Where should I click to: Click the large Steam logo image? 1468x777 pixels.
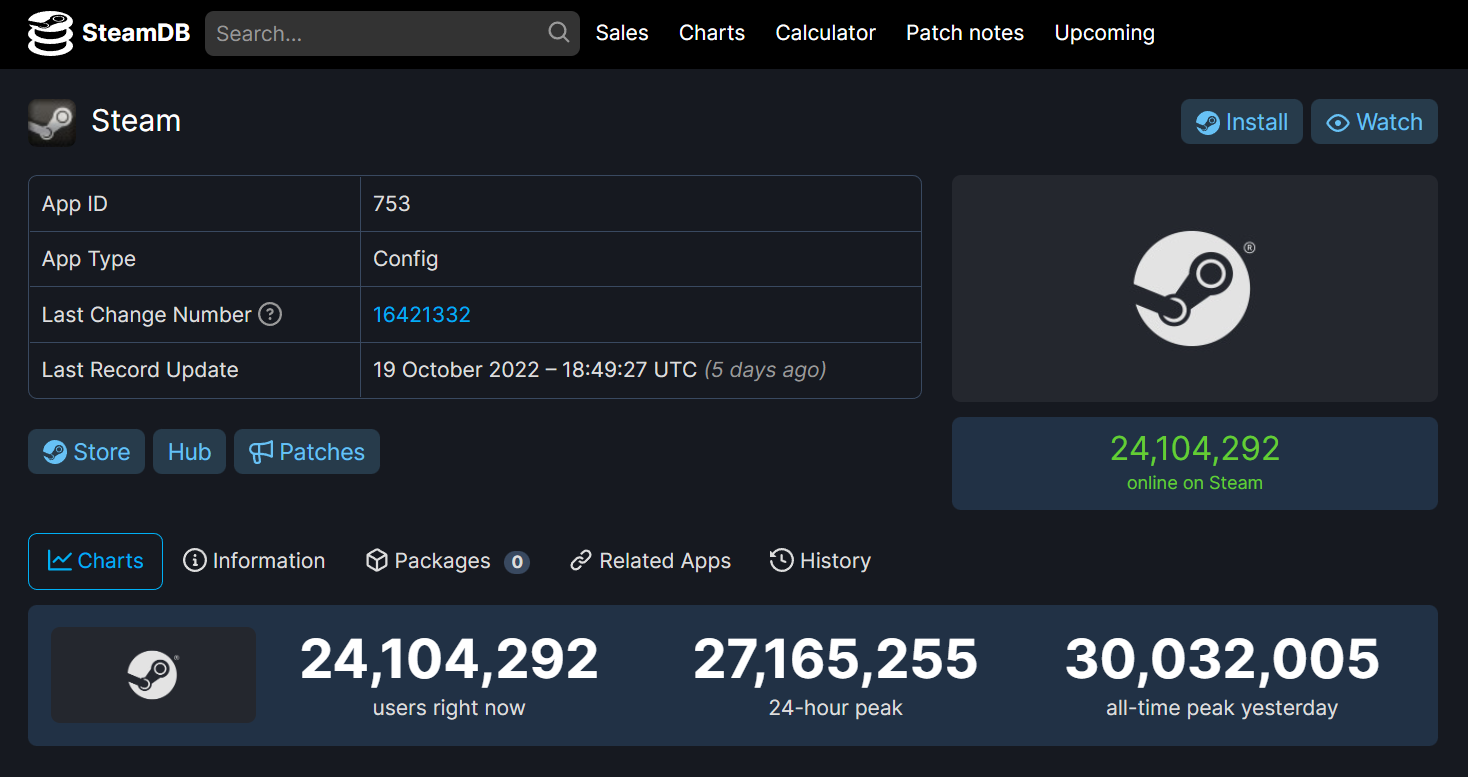click(1194, 288)
